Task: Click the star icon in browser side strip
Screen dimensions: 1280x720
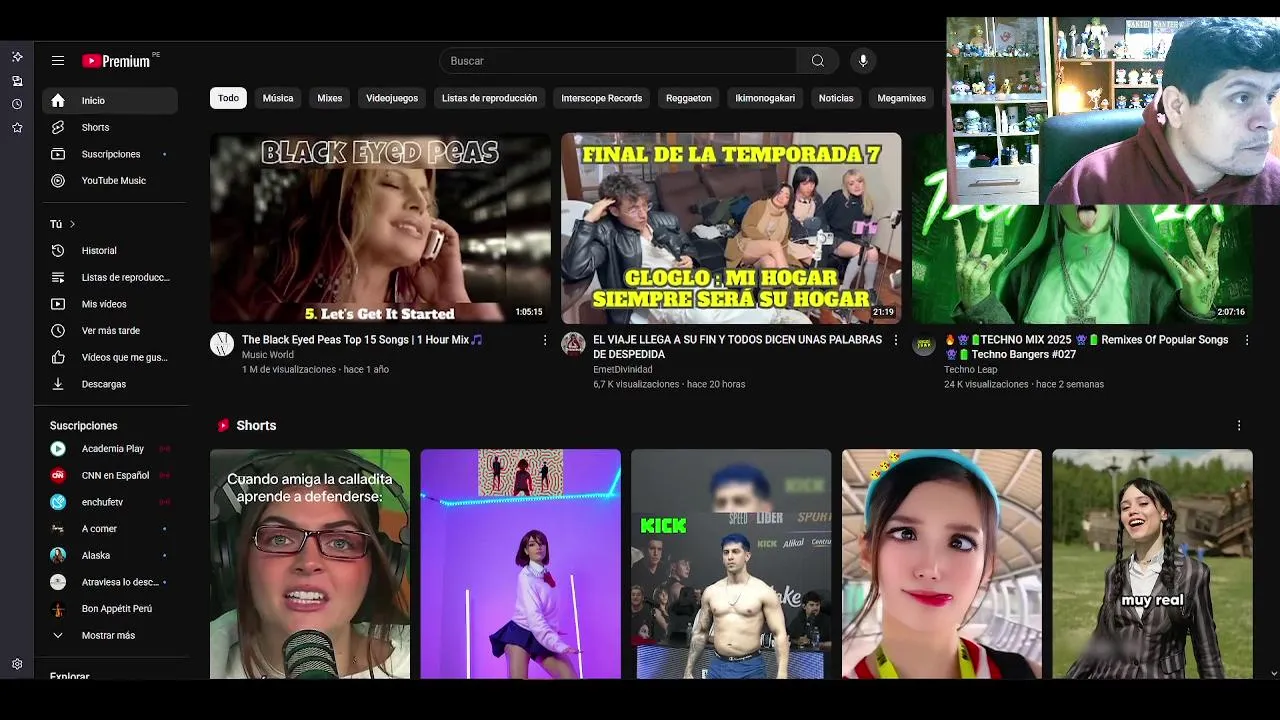Action: (x=17, y=128)
